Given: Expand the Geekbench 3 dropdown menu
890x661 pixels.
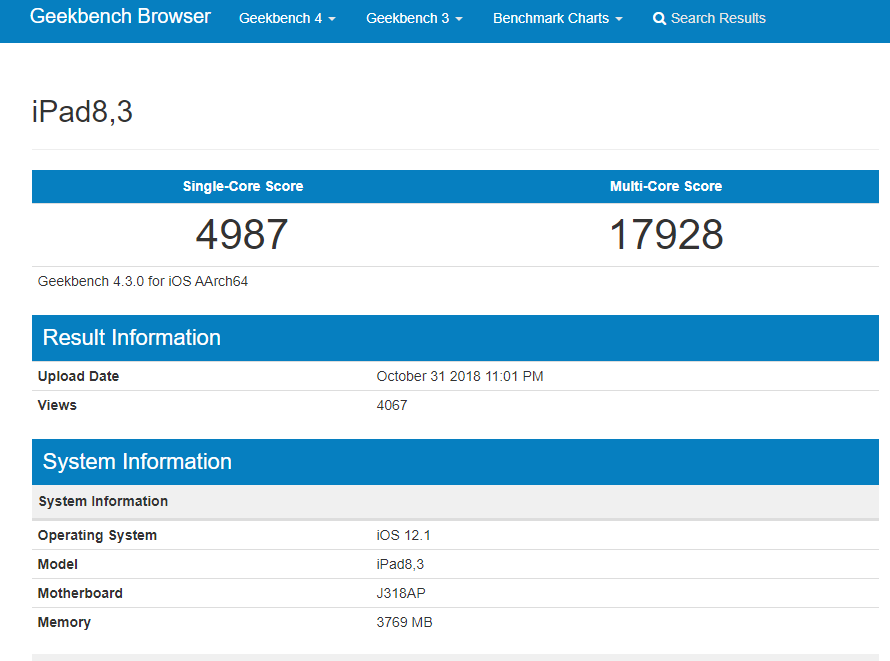Looking at the screenshot, I should (x=414, y=18).
